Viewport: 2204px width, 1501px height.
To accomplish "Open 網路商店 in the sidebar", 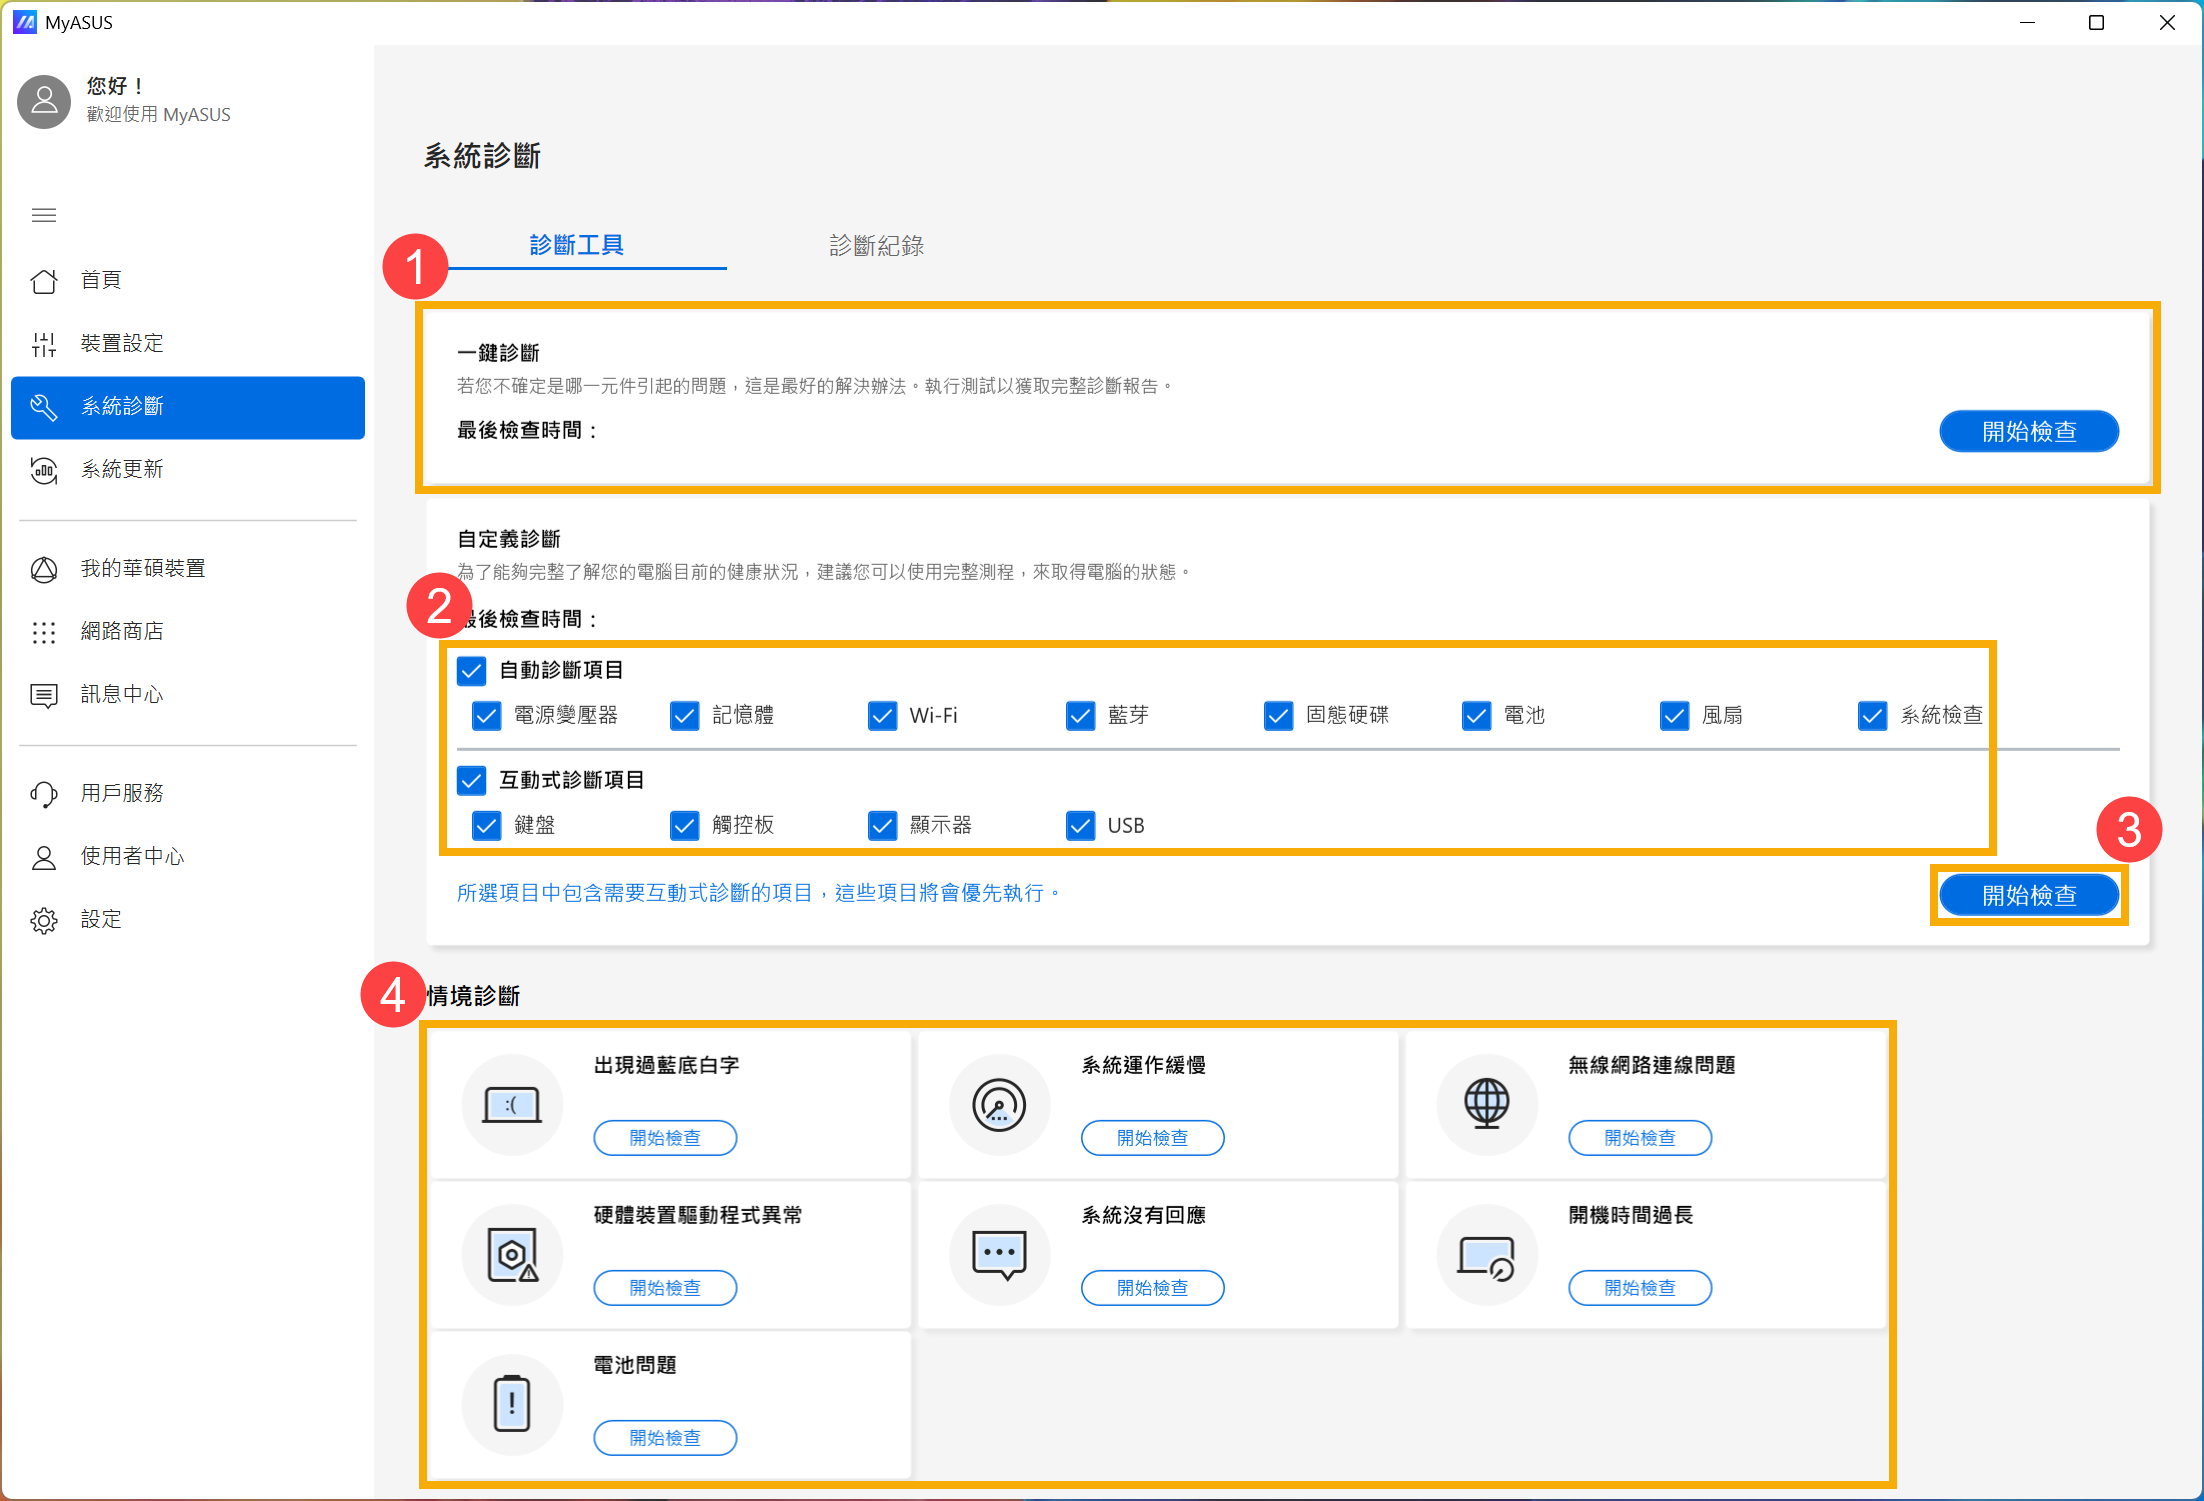I will (122, 632).
